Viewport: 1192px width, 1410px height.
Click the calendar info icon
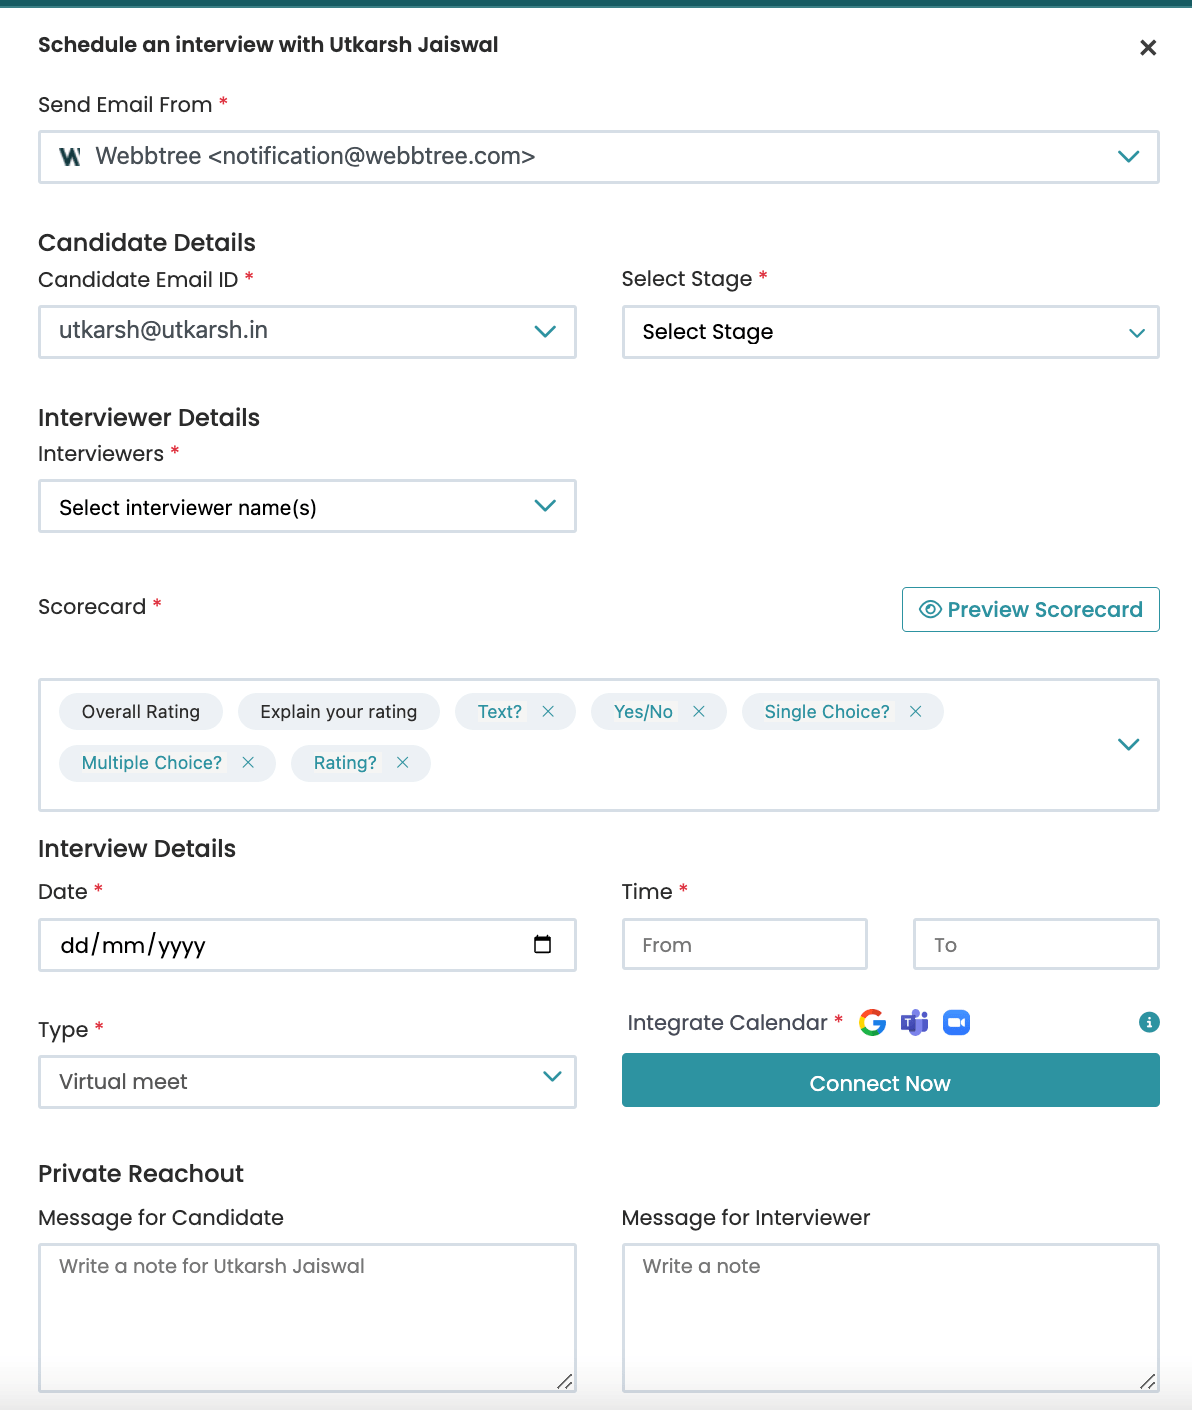[x=1149, y=1022]
